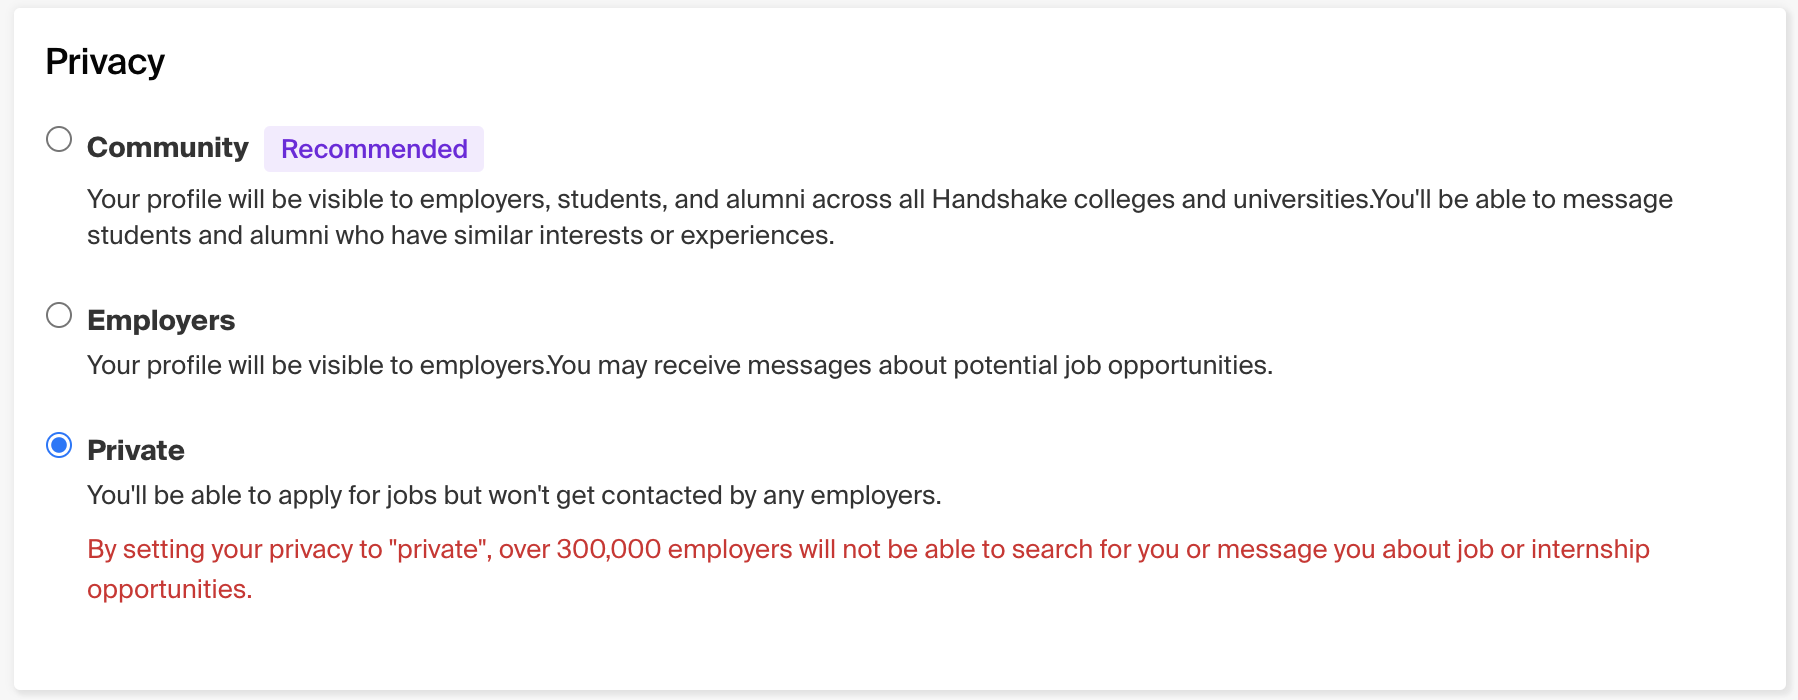This screenshot has width=1798, height=700.
Task: Click the Community visibility description text
Action: (880, 216)
